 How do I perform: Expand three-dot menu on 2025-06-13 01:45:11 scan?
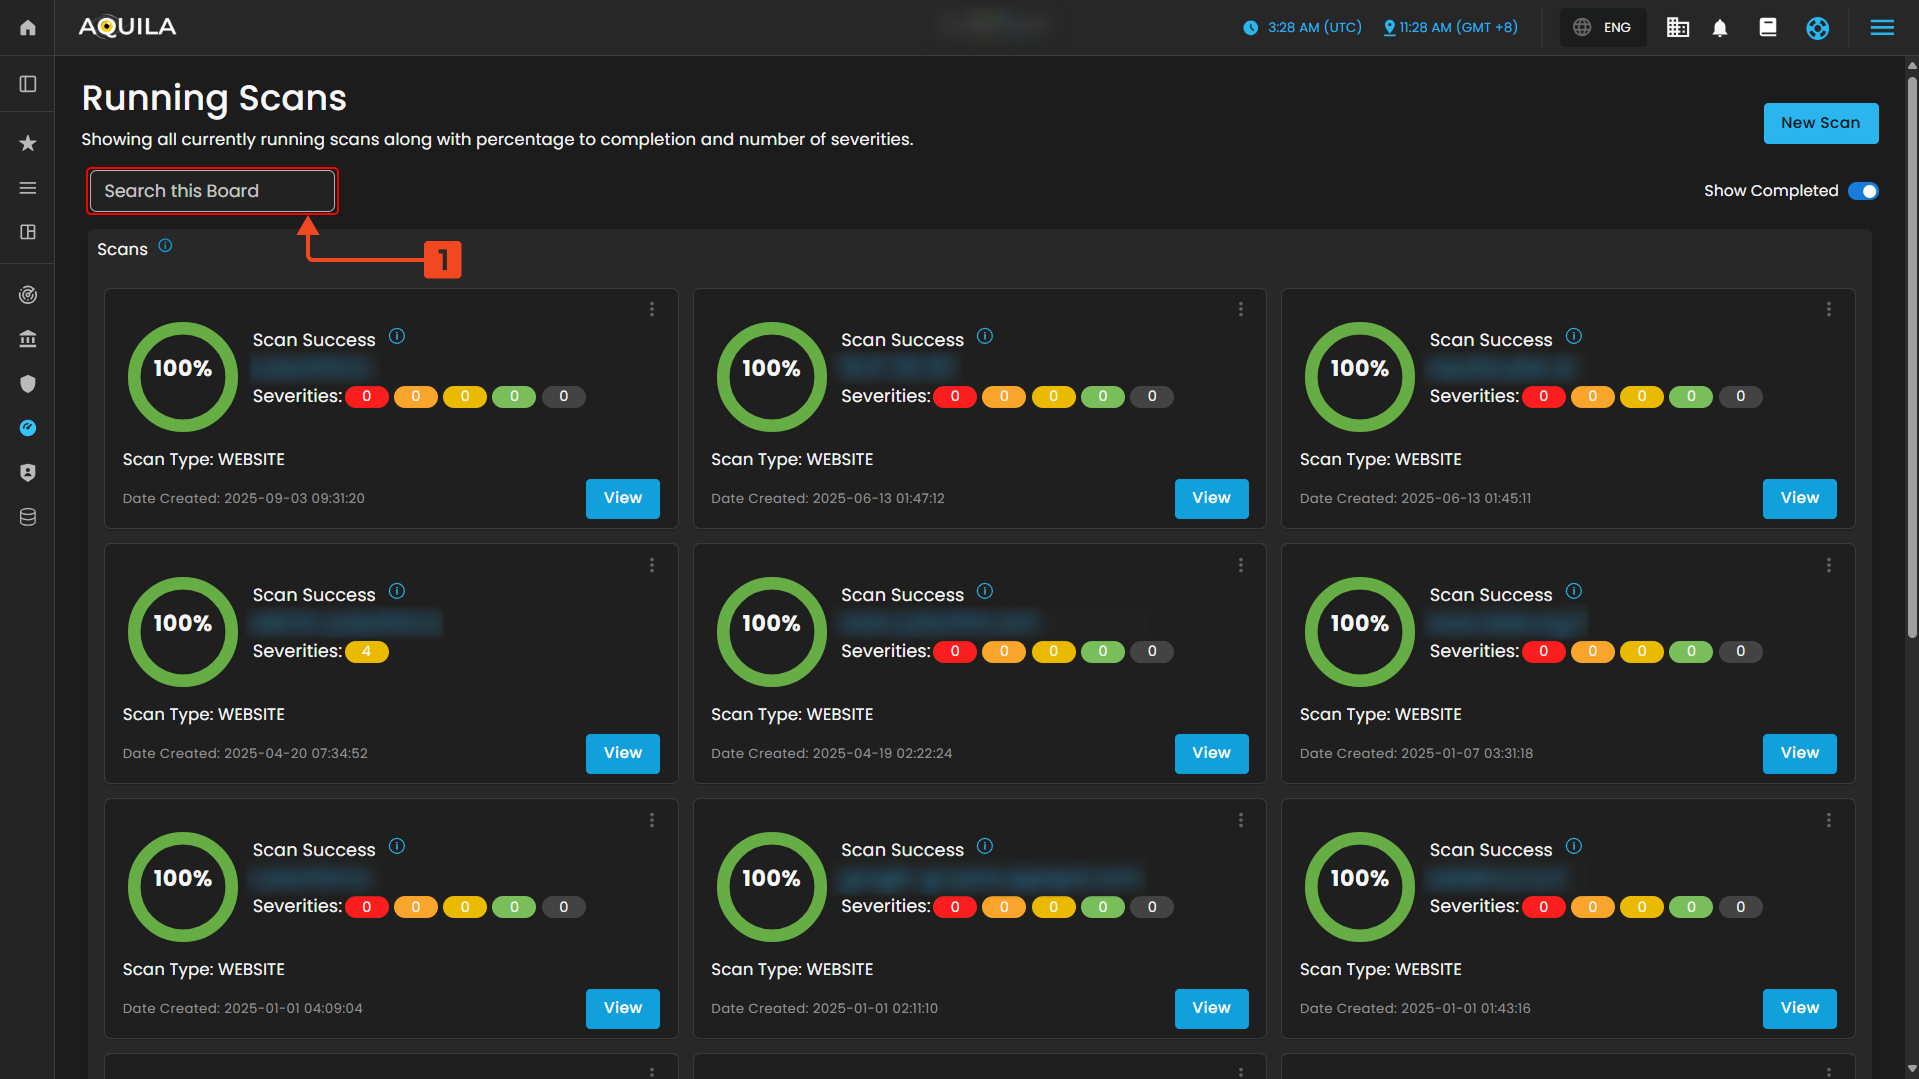click(x=1829, y=310)
